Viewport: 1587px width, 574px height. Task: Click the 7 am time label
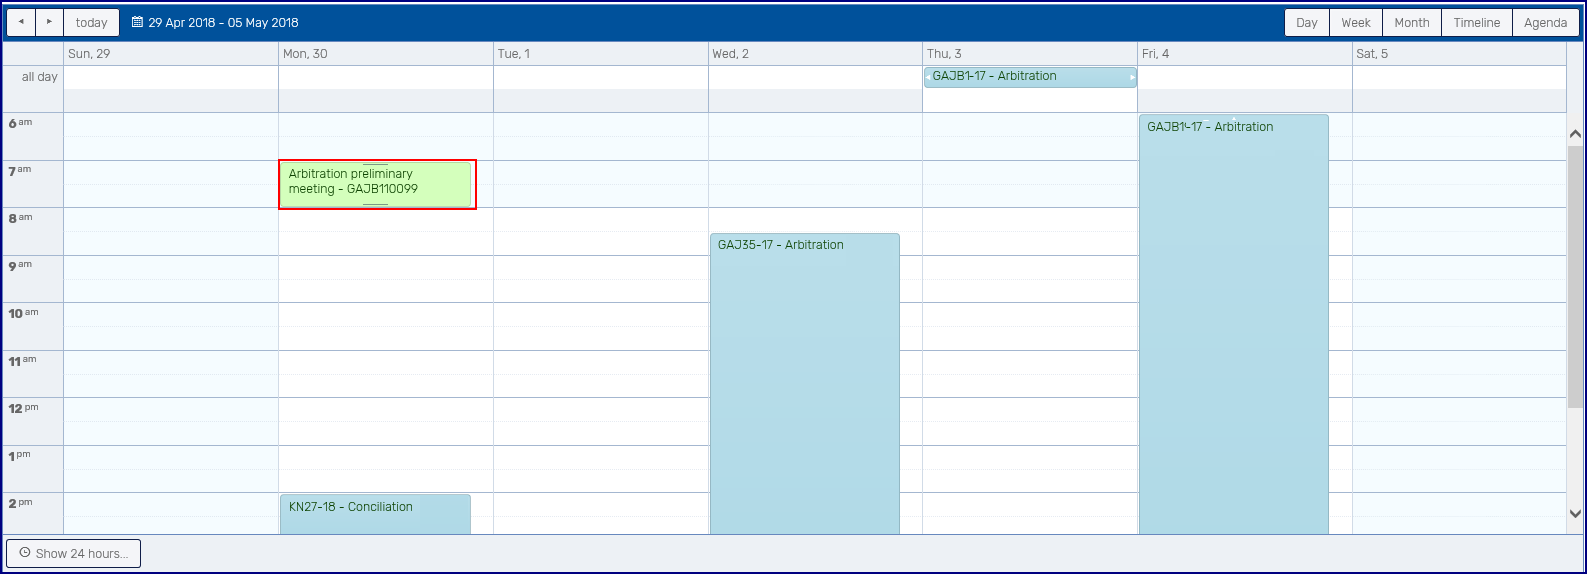pos(20,171)
